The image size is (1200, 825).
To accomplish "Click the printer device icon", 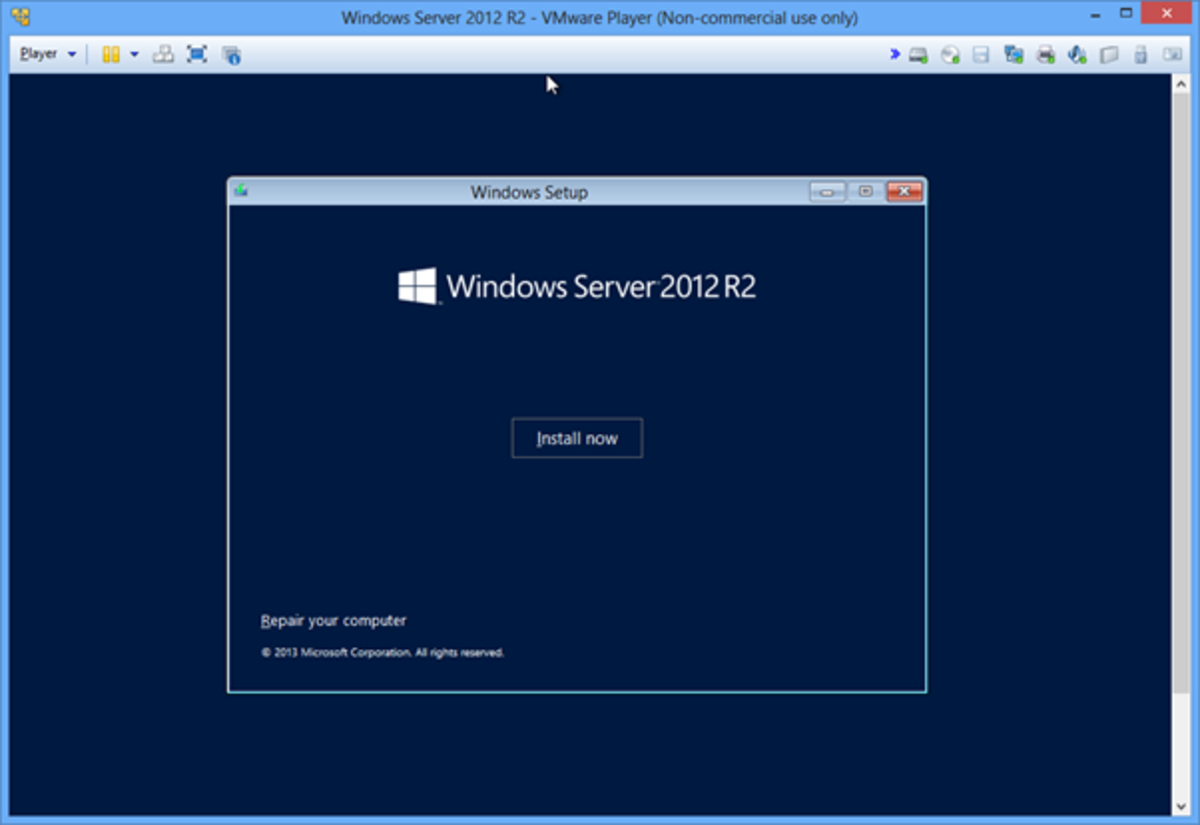I will tap(1044, 54).
